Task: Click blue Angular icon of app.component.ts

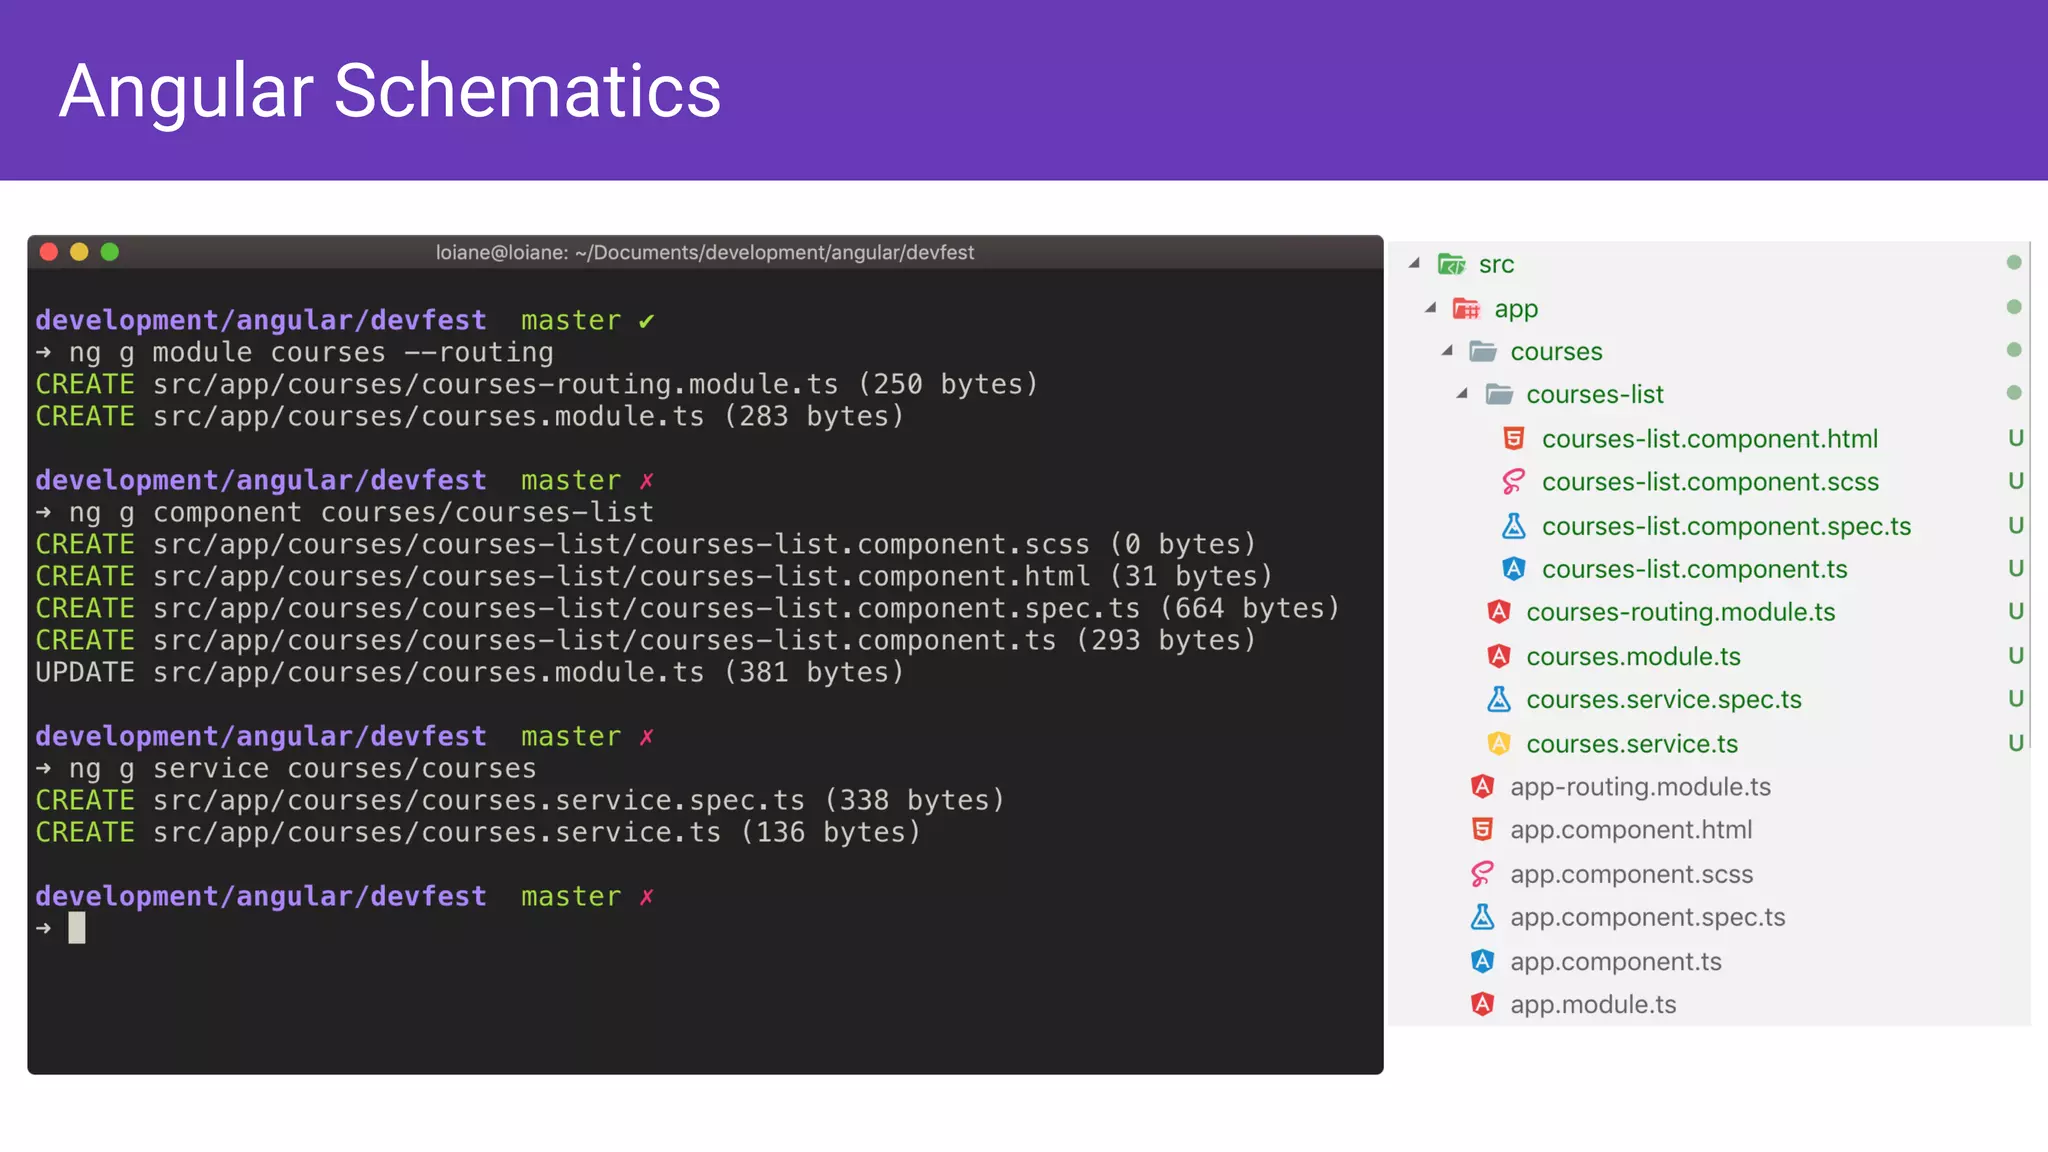Action: click(x=1482, y=961)
